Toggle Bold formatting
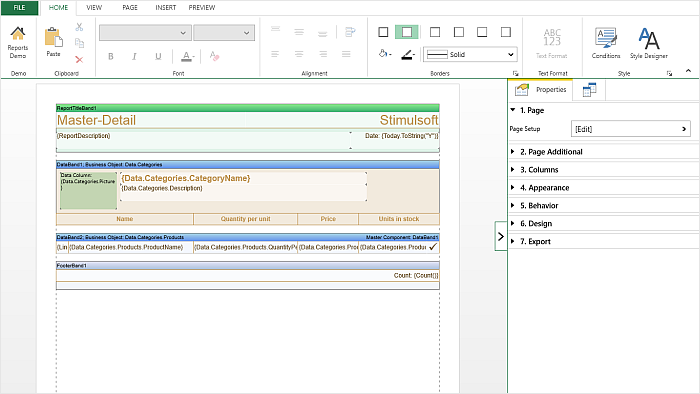Screen dimensions: 700x394 pyautogui.click(x=111, y=56)
